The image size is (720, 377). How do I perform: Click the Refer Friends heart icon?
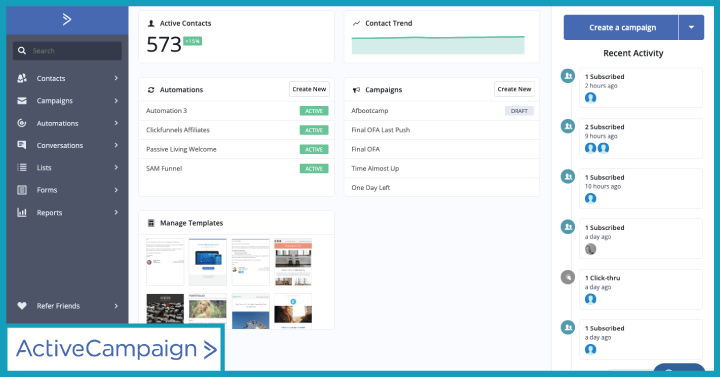click(22, 305)
